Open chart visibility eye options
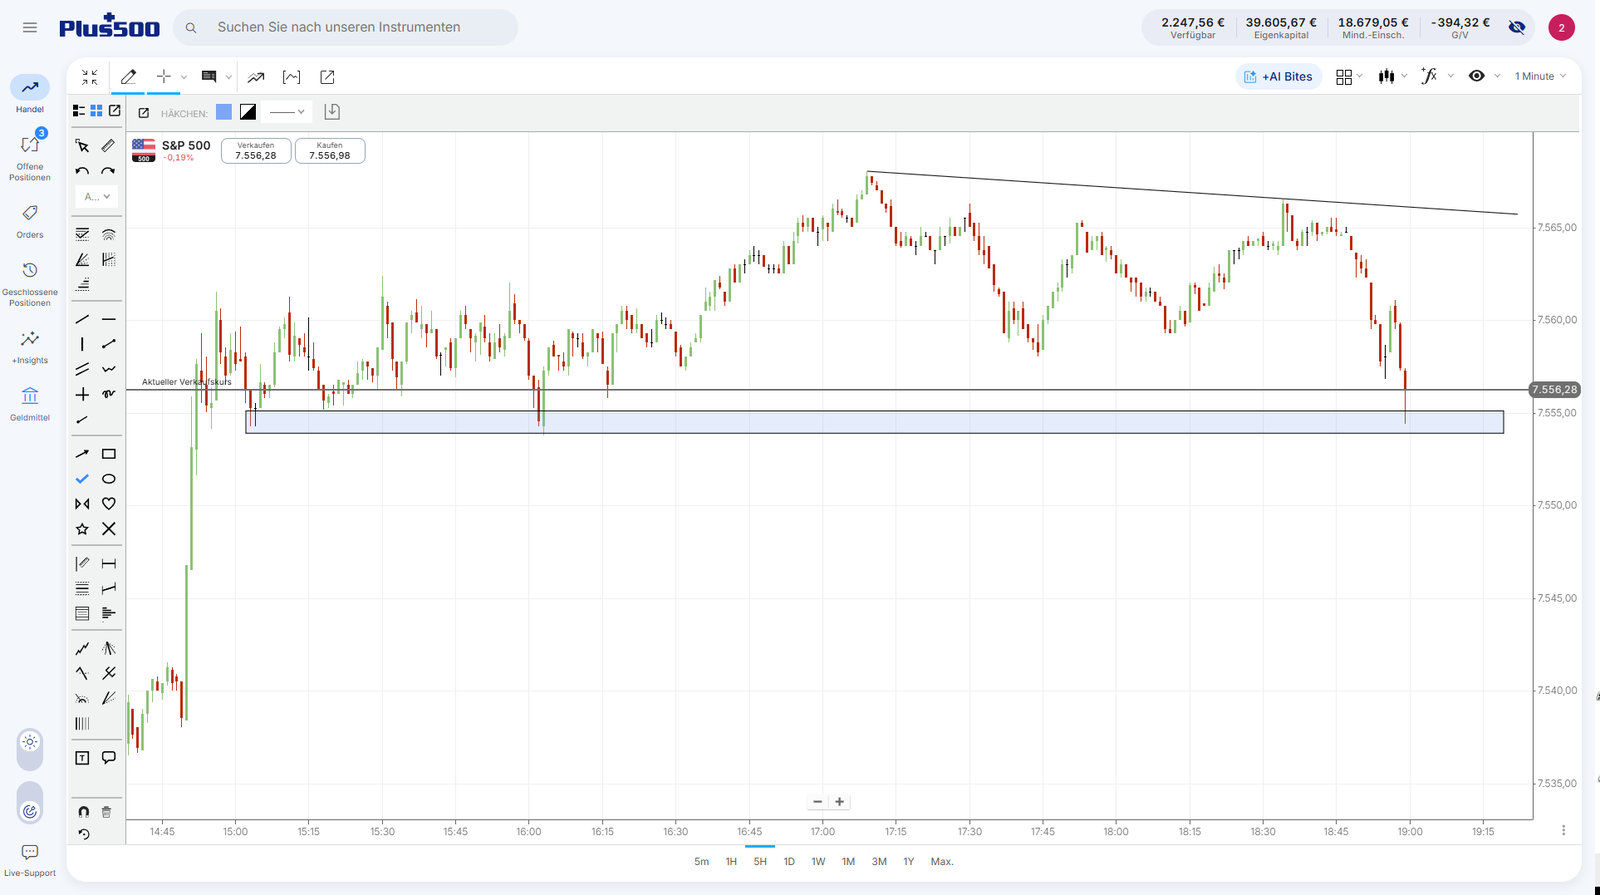Screen dimensions: 1600x895 click(x=1477, y=76)
